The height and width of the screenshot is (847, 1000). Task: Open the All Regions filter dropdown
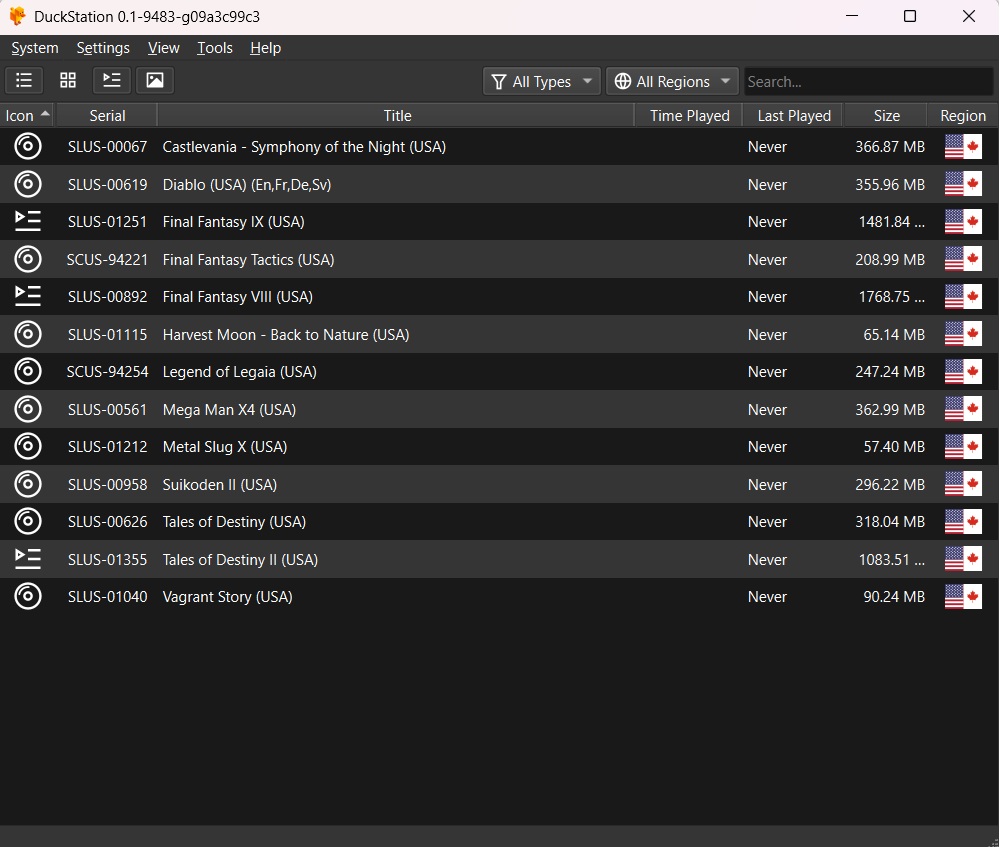click(x=672, y=82)
